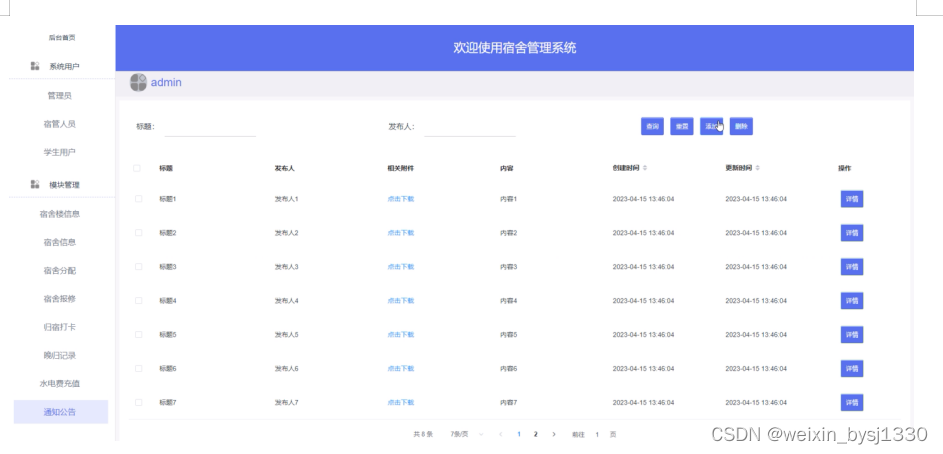Click the 删除 delete button
The height and width of the screenshot is (454, 943).
point(741,126)
